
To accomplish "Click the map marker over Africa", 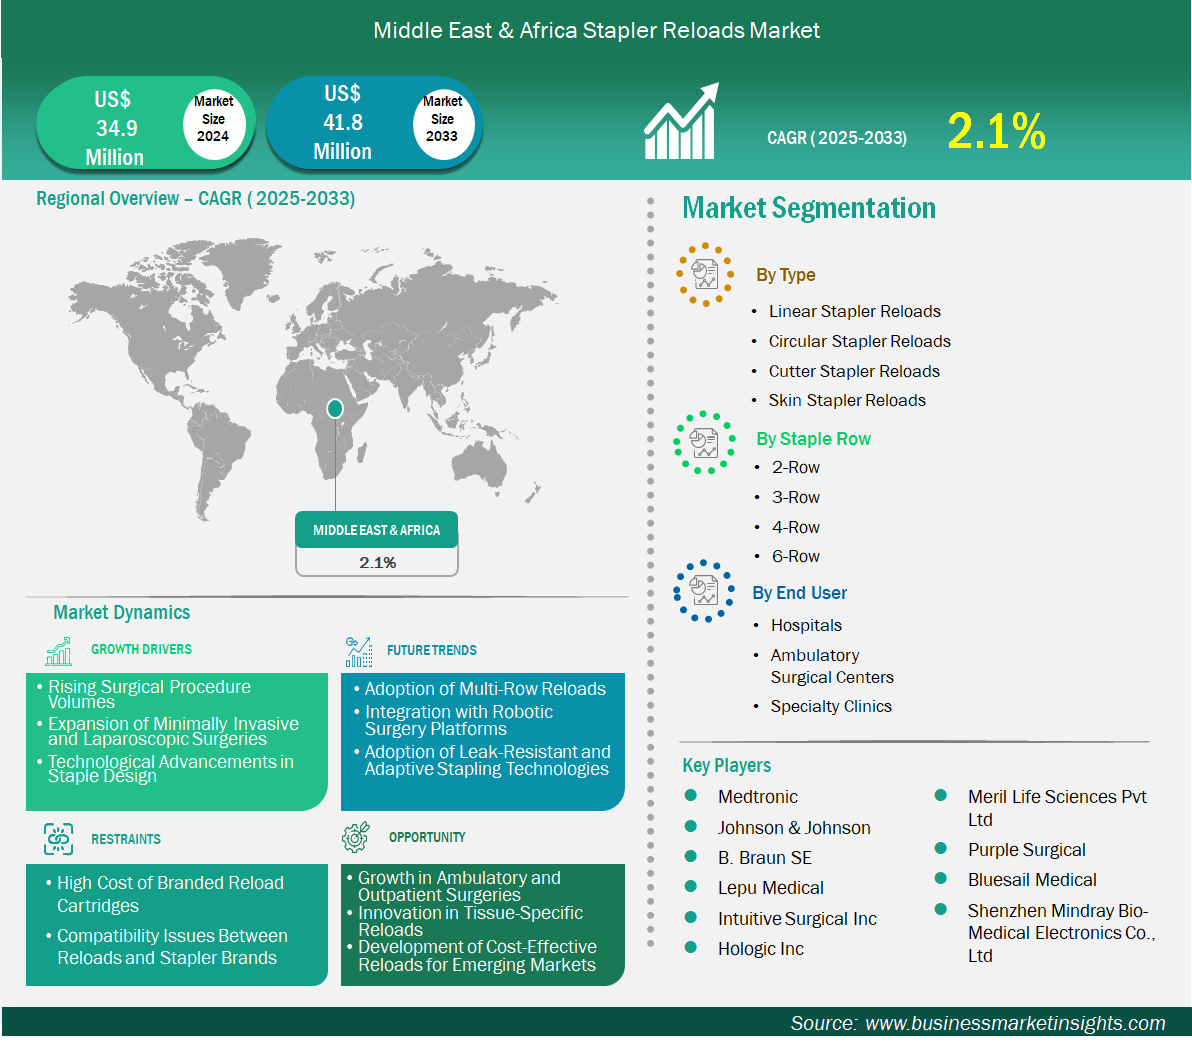I will point(335,409).
